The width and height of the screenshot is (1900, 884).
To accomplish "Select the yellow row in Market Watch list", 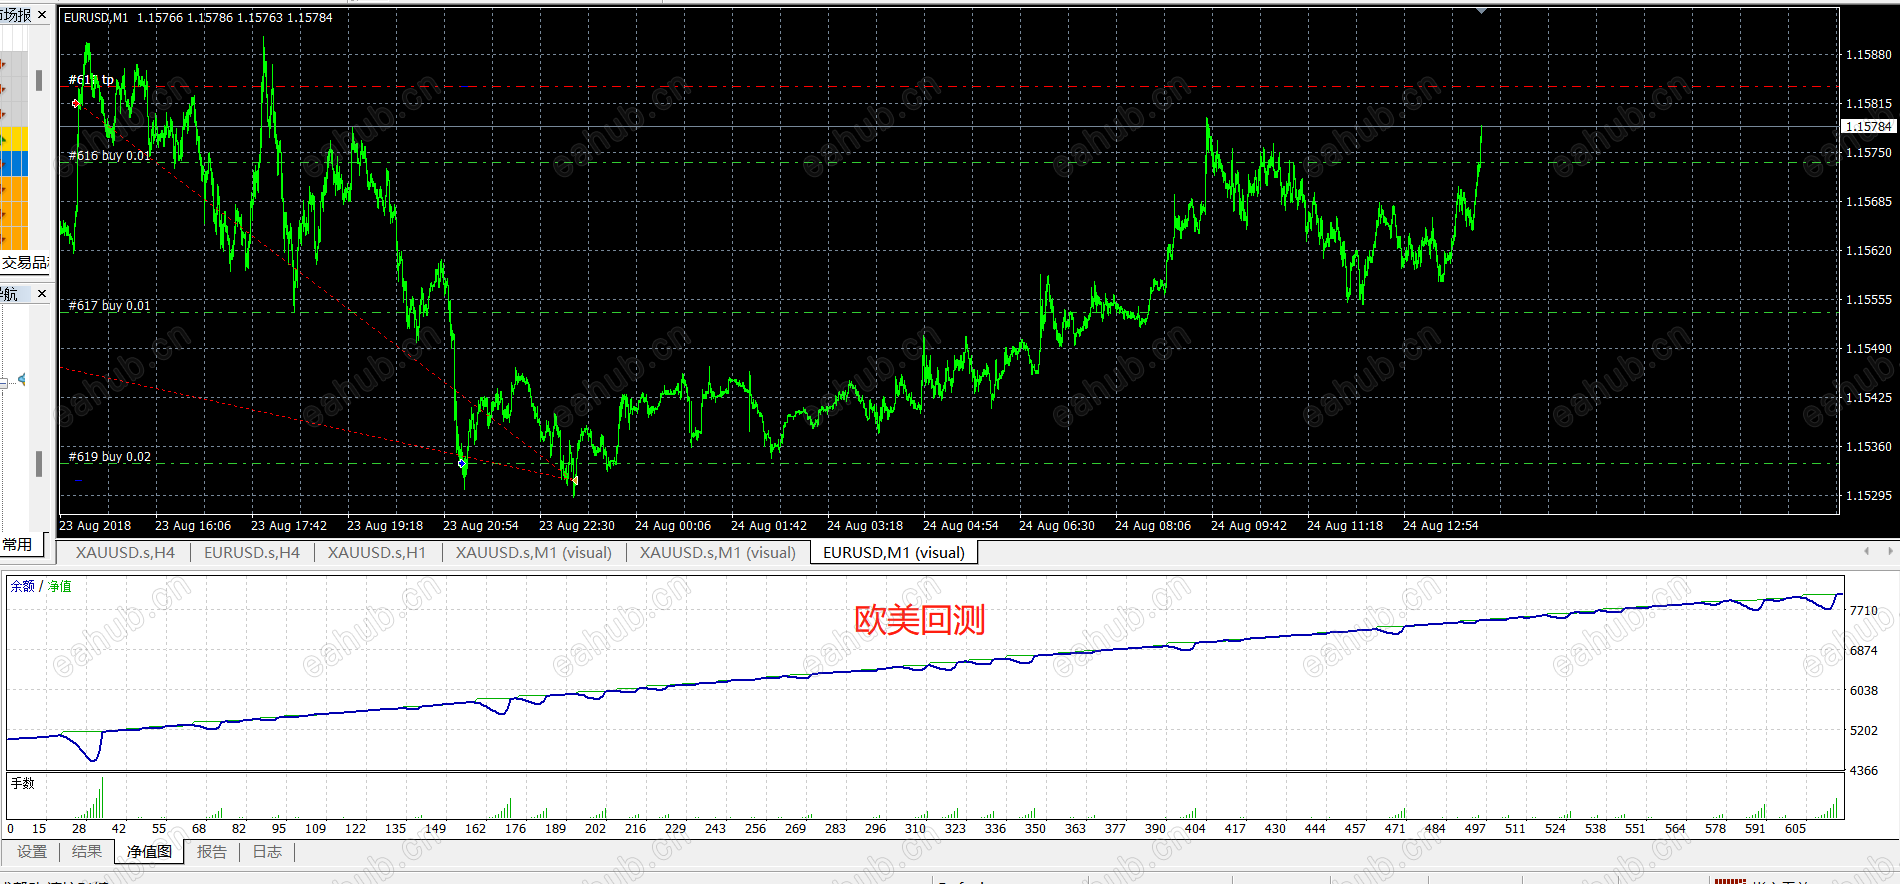I will 14,138.
